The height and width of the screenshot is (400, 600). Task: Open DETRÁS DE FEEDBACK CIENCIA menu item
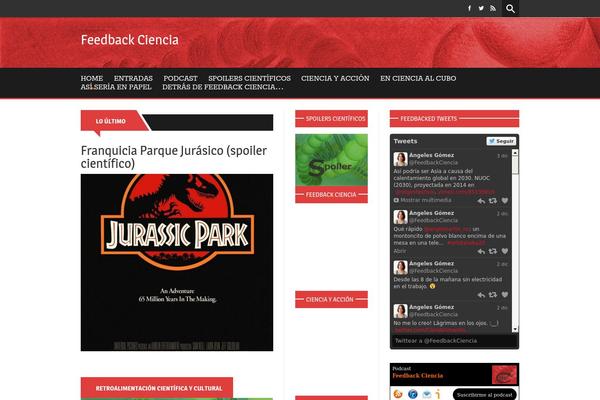(223, 87)
